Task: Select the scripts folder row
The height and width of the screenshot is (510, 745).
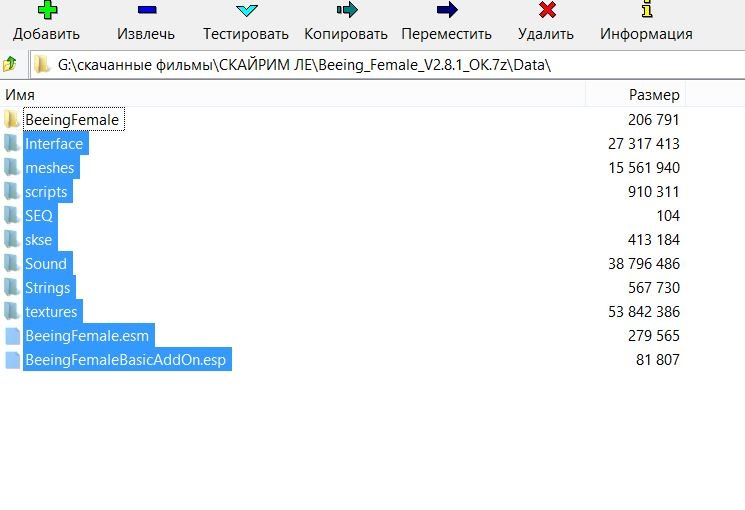Action: coord(46,192)
